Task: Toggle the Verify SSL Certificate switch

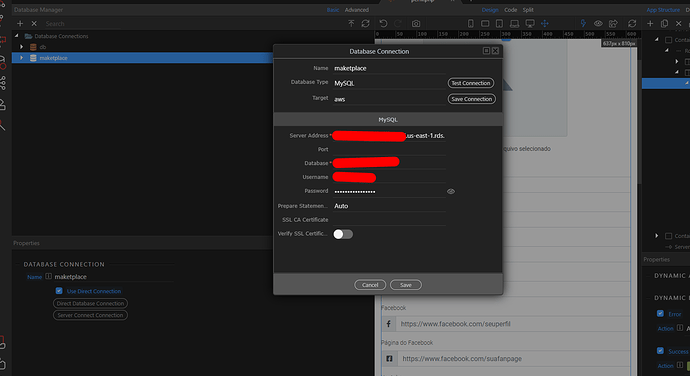Action: (x=343, y=234)
